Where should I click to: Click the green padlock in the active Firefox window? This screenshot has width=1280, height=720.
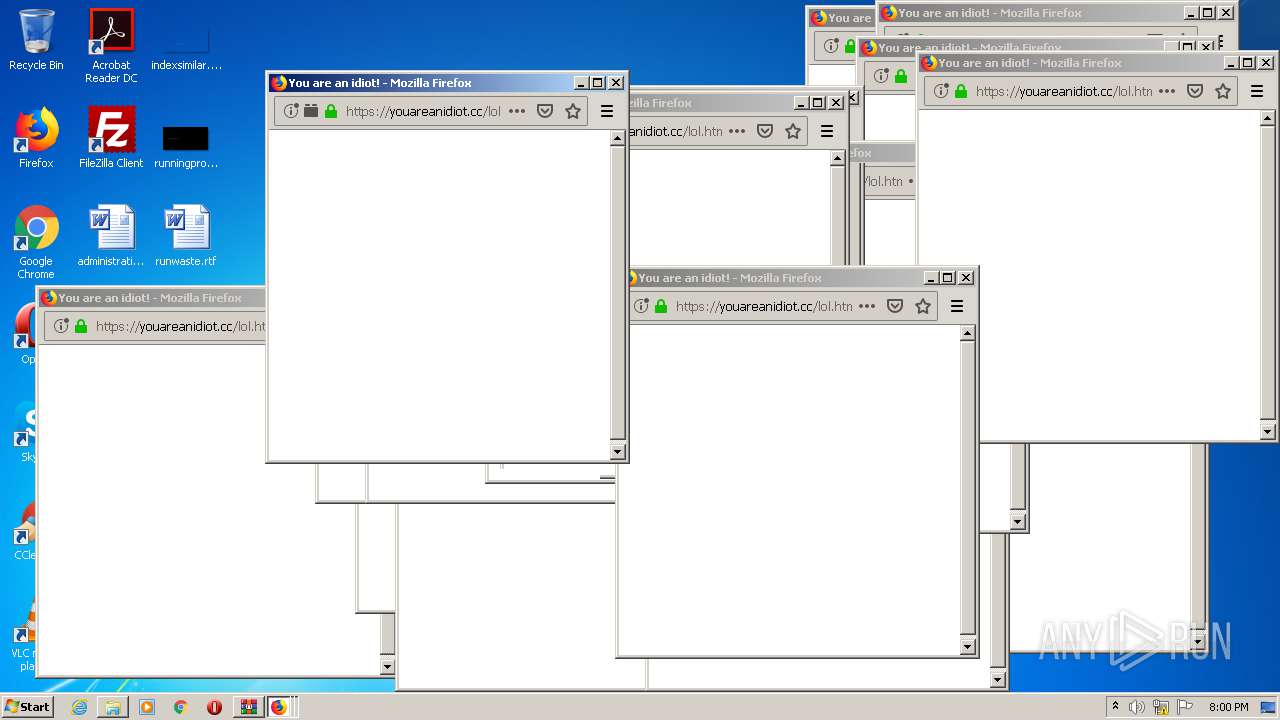click(x=331, y=111)
